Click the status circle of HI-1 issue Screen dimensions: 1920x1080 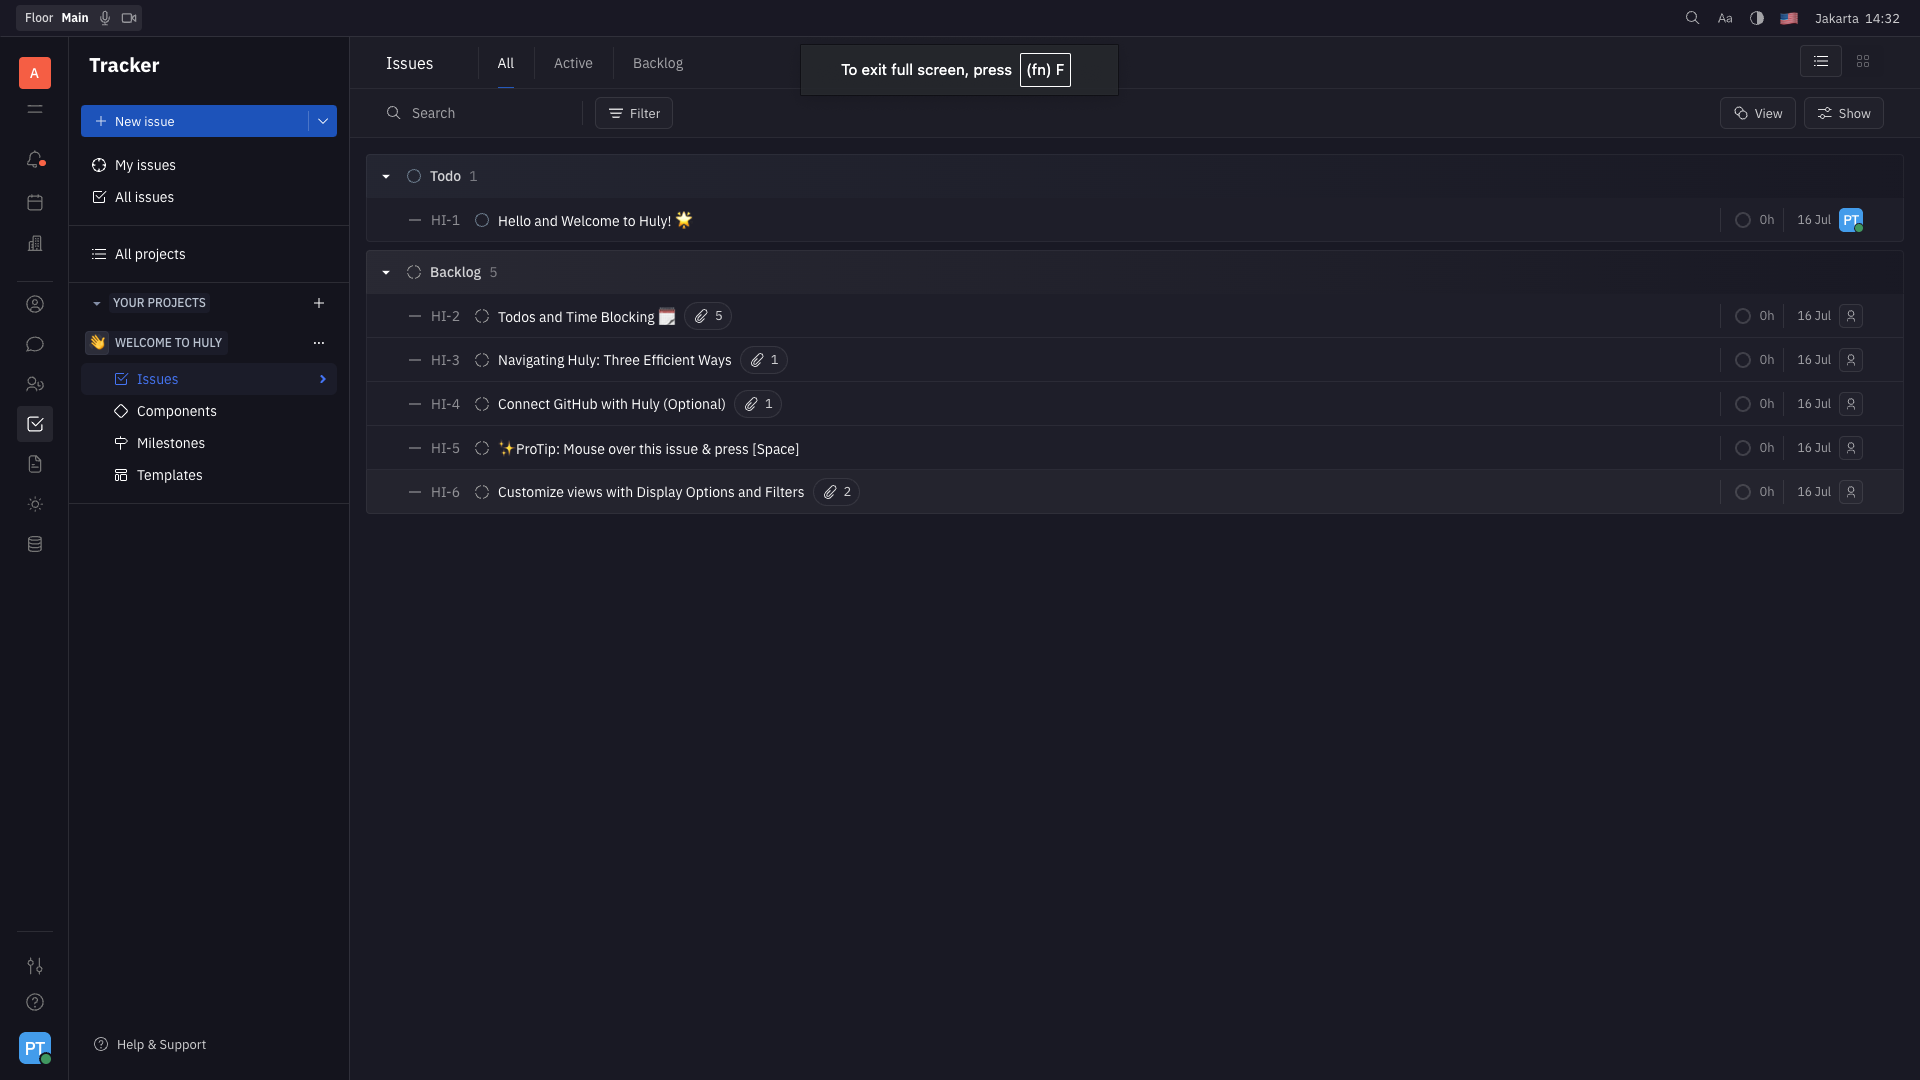click(x=482, y=220)
